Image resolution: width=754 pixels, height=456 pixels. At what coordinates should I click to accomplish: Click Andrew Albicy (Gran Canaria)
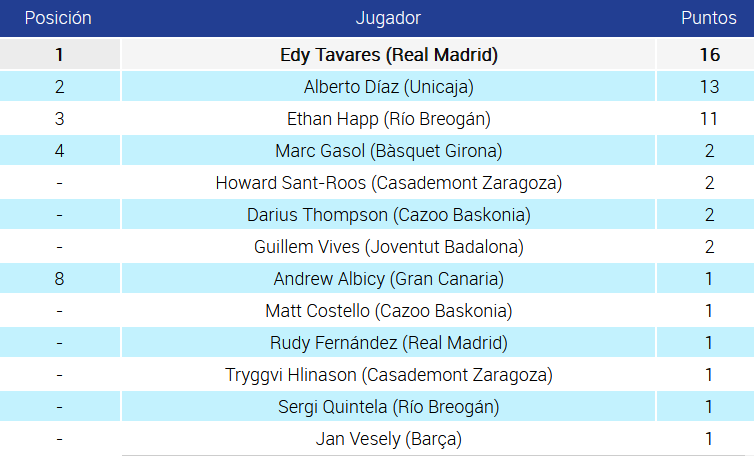[388, 279]
